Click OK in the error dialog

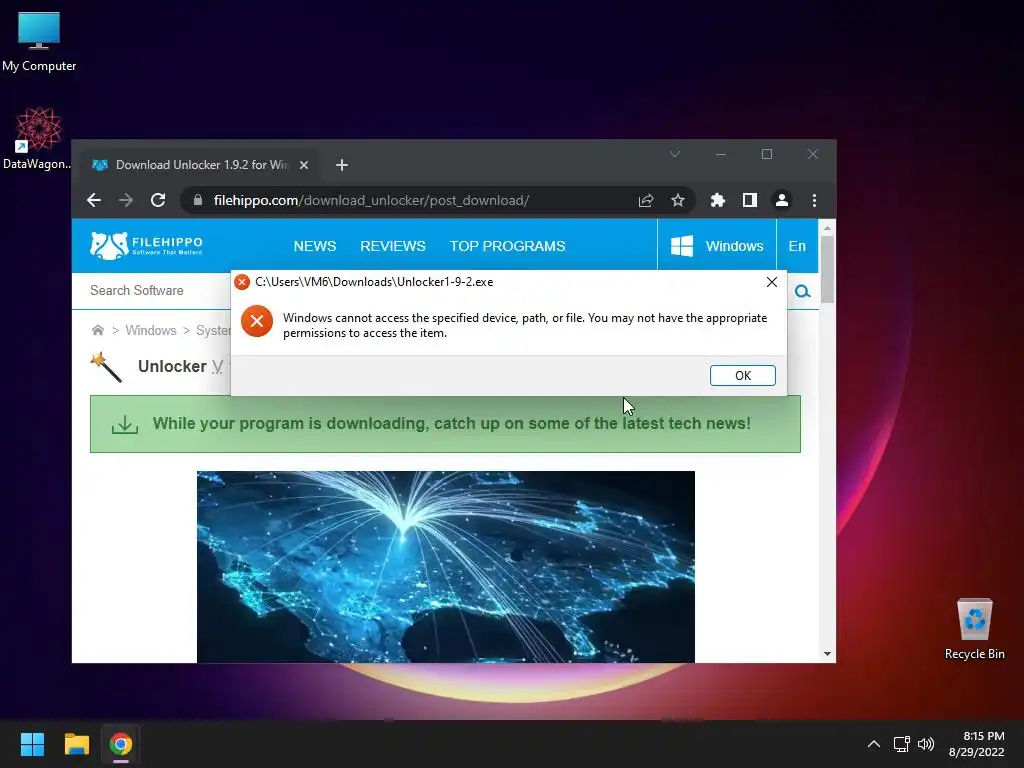(743, 376)
